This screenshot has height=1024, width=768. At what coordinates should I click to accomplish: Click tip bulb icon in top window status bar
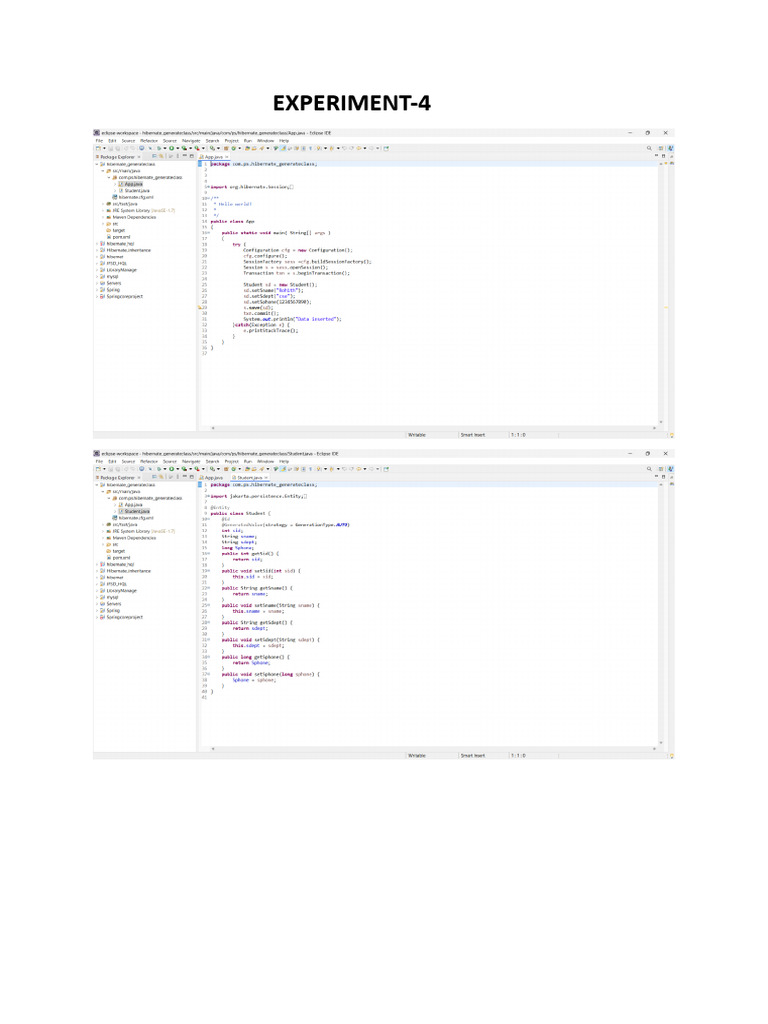point(671,435)
